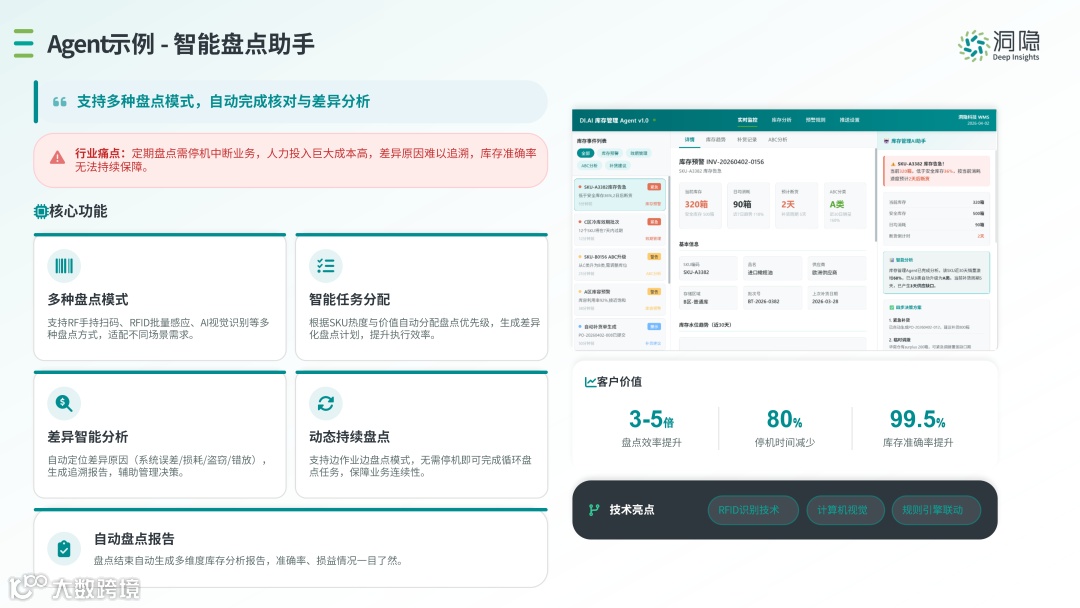Click the DI.AI 库存管理 Agent v1.0 app title
Viewport: 1080px width, 608px height.
614,120
